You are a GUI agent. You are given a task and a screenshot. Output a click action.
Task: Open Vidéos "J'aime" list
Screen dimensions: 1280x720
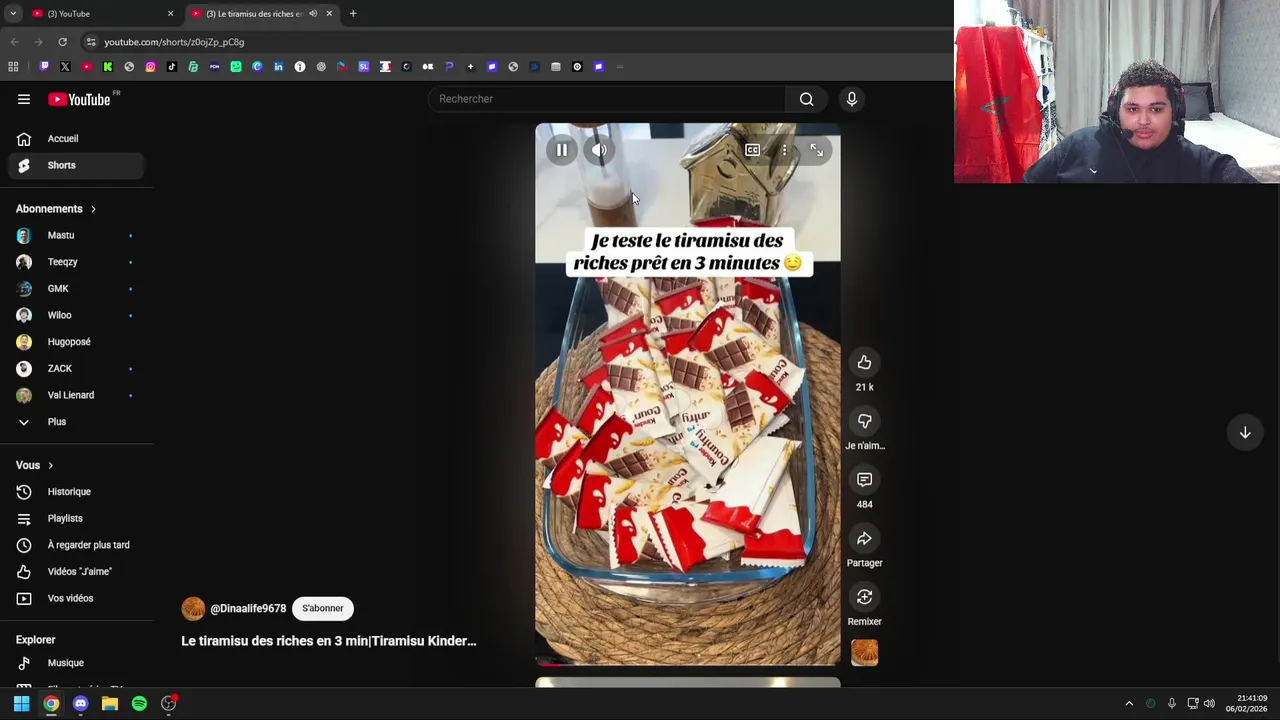tap(76, 571)
